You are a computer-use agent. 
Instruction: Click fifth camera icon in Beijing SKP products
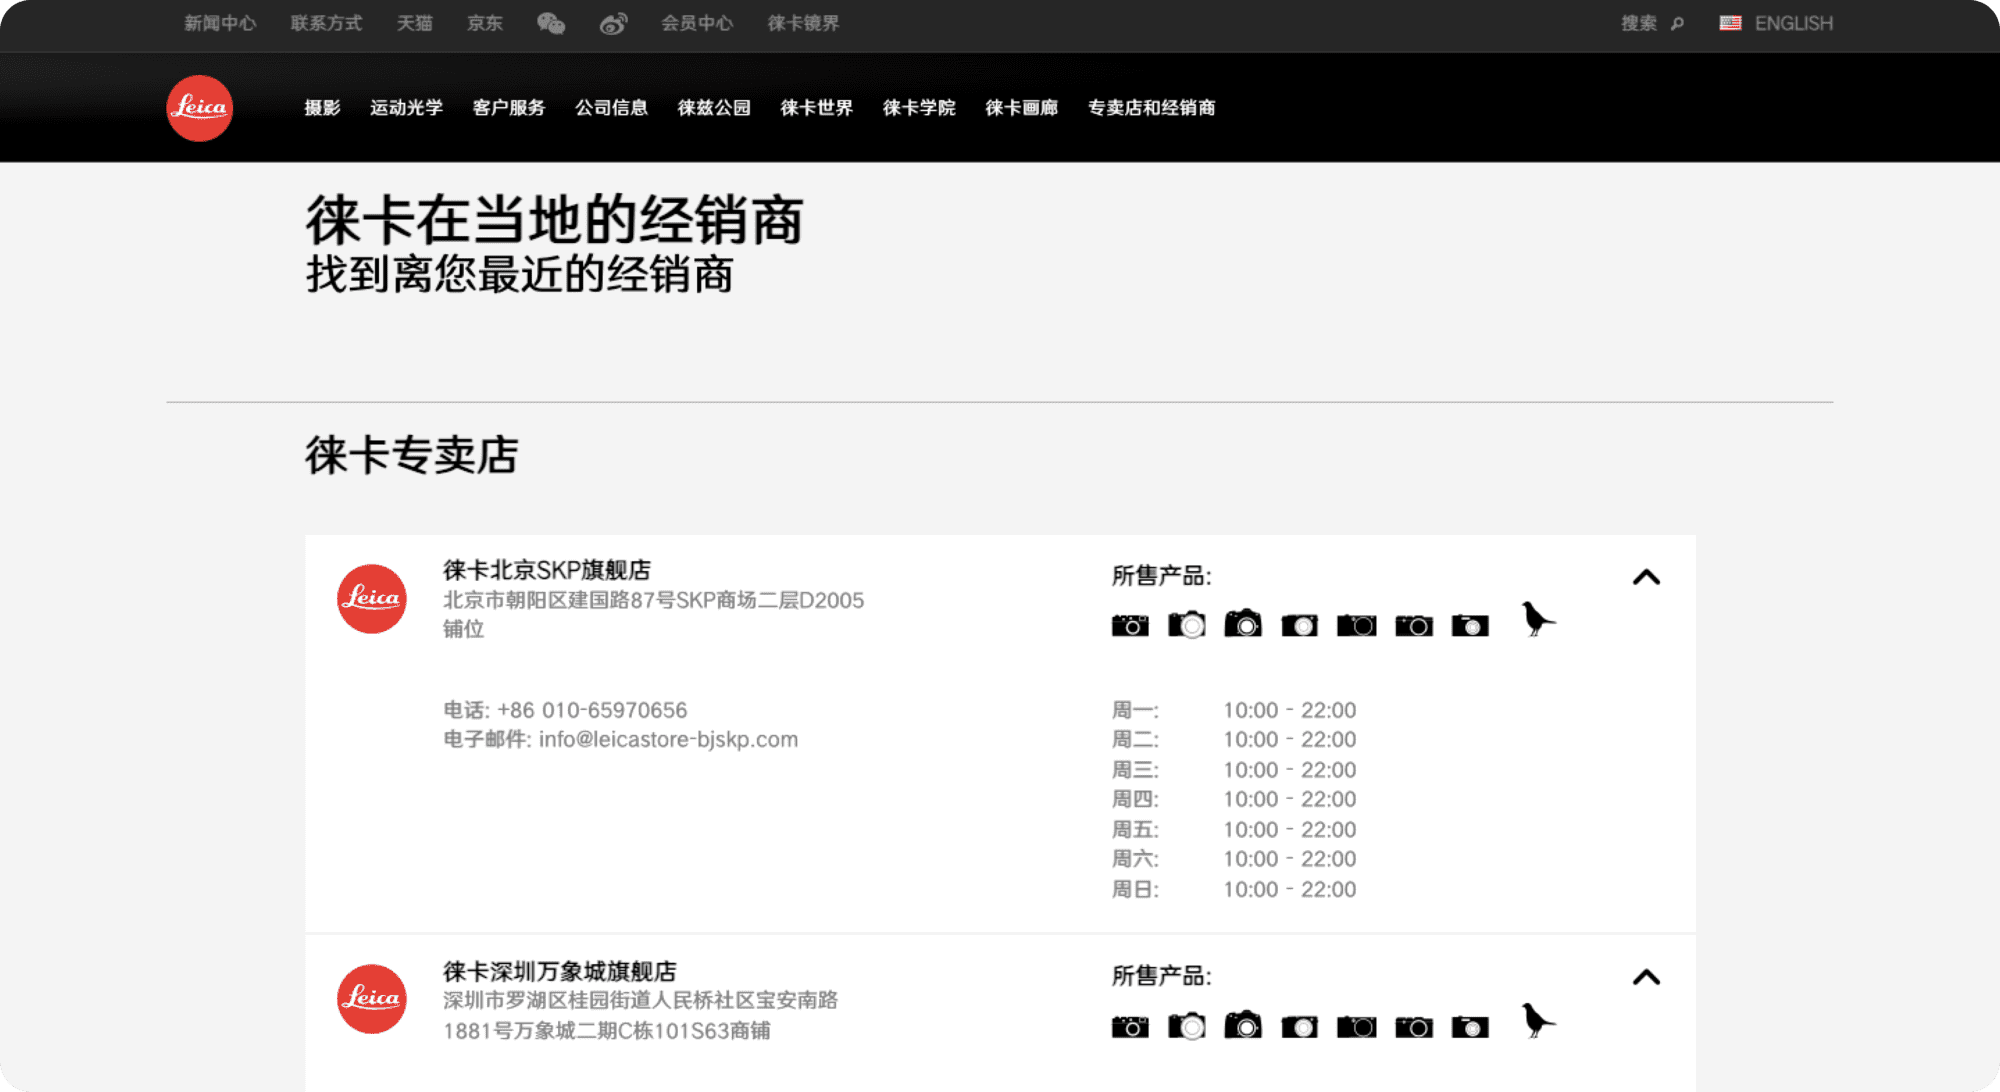coord(1357,625)
